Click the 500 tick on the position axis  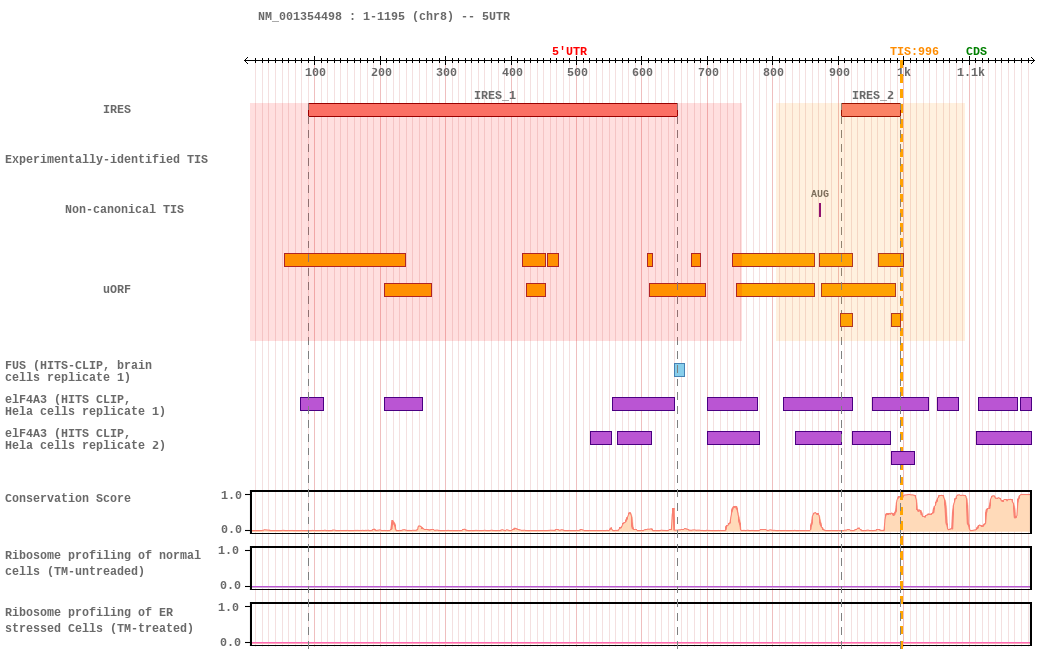click(x=577, y=72)
